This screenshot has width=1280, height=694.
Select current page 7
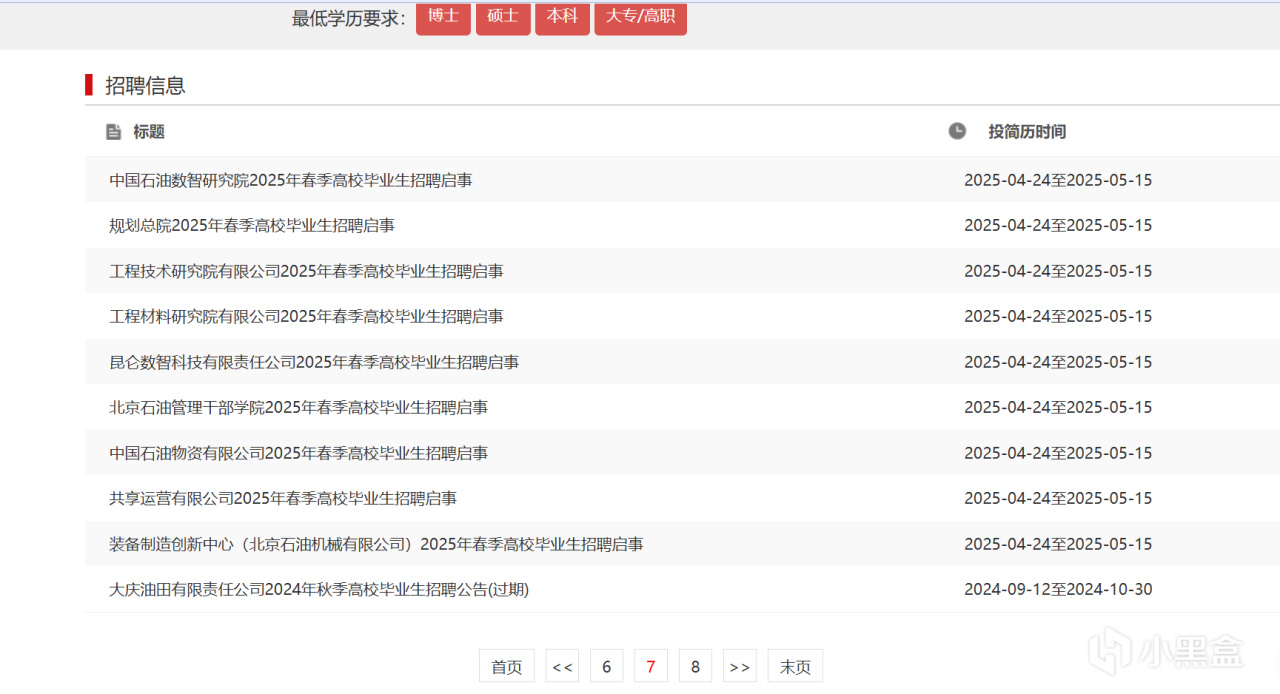[x=651, y=666]
